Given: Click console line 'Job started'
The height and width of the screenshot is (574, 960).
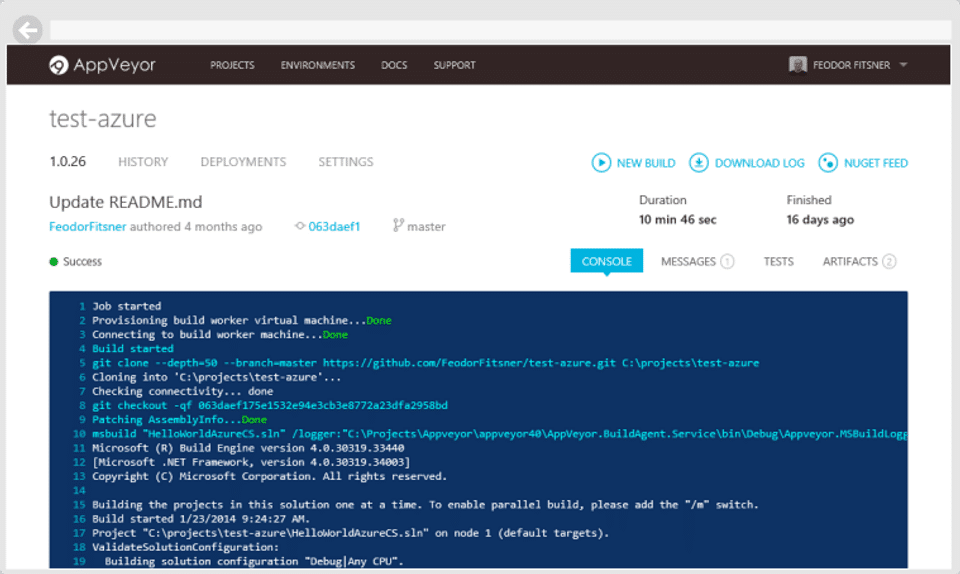Looking at the screenshot, I should [126, 306].
